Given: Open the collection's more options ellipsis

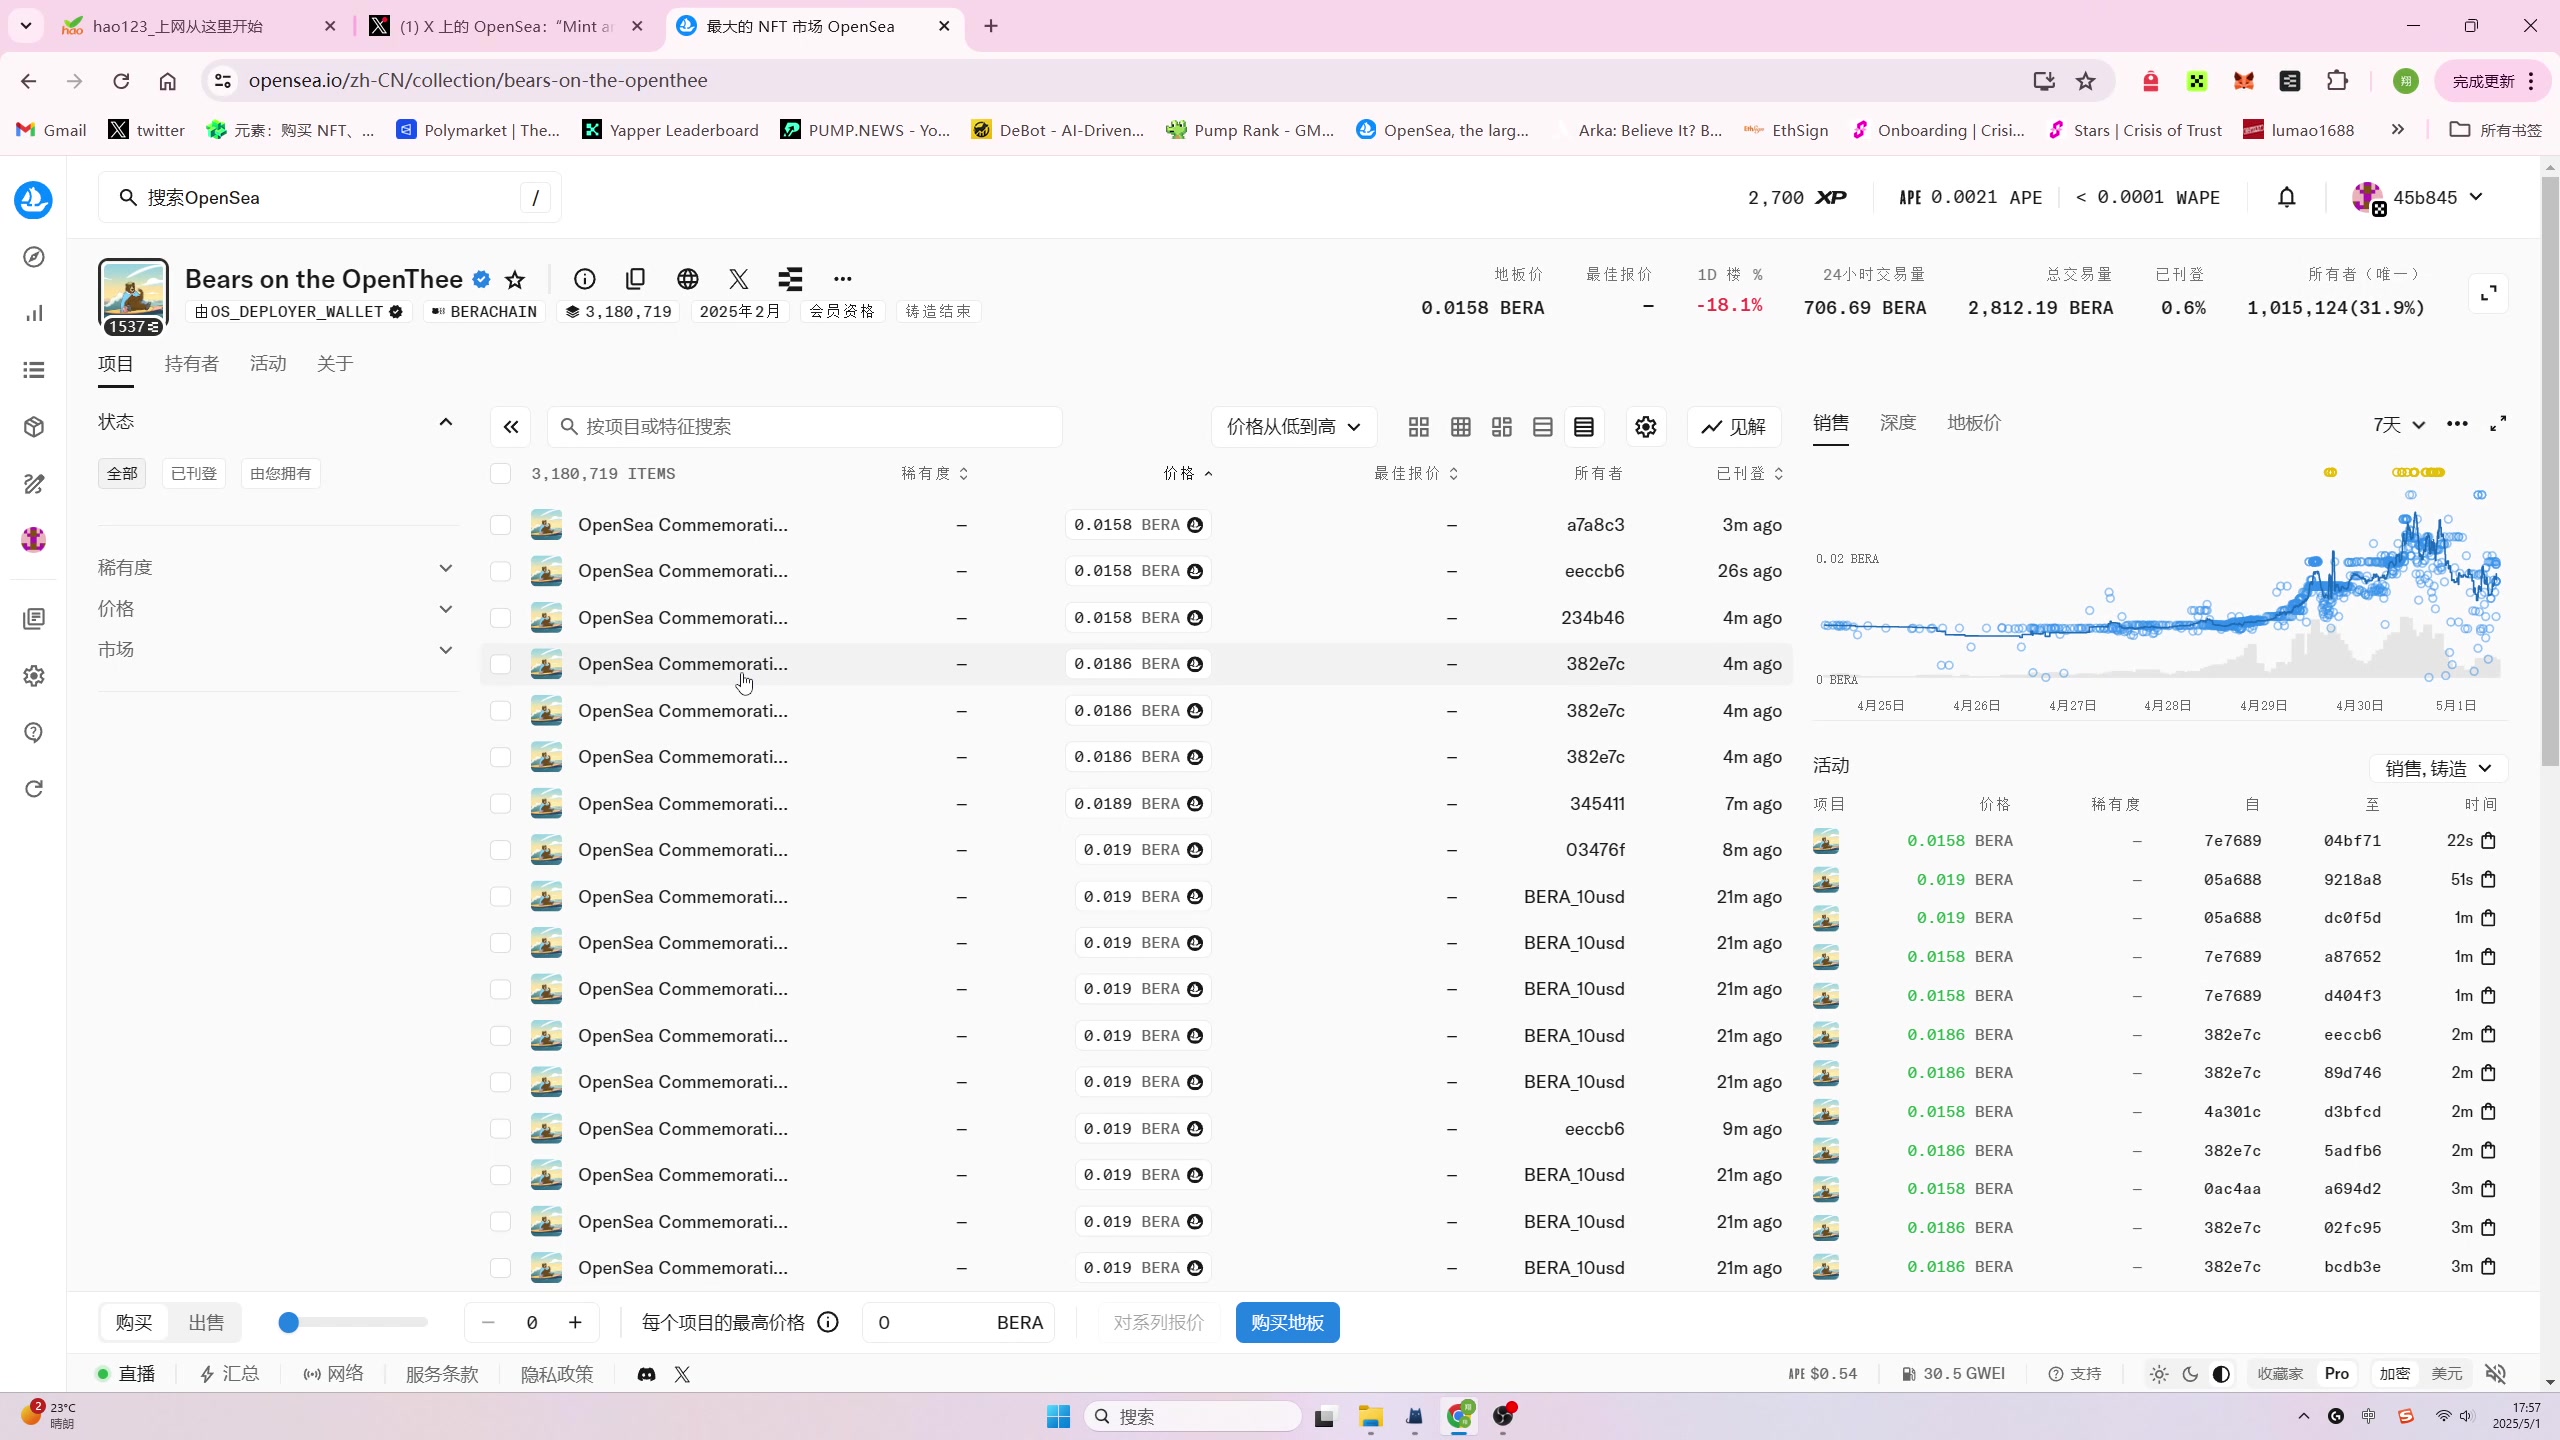Looking at the screenshot, I should point(843,279).
